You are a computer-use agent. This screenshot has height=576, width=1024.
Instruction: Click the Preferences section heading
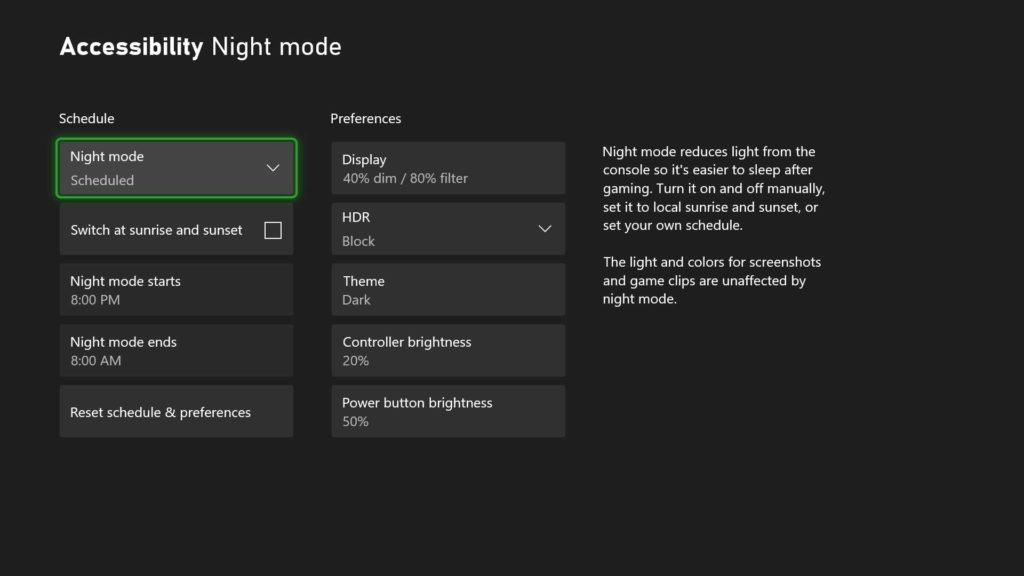click(x=366, y=118)
